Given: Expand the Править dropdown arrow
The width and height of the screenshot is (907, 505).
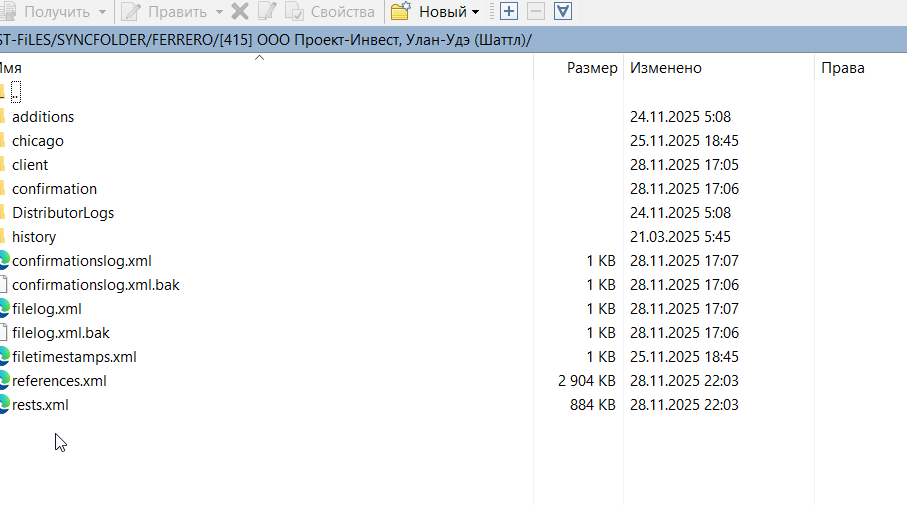Looking at the screenshot, I should tap(219, 12).
